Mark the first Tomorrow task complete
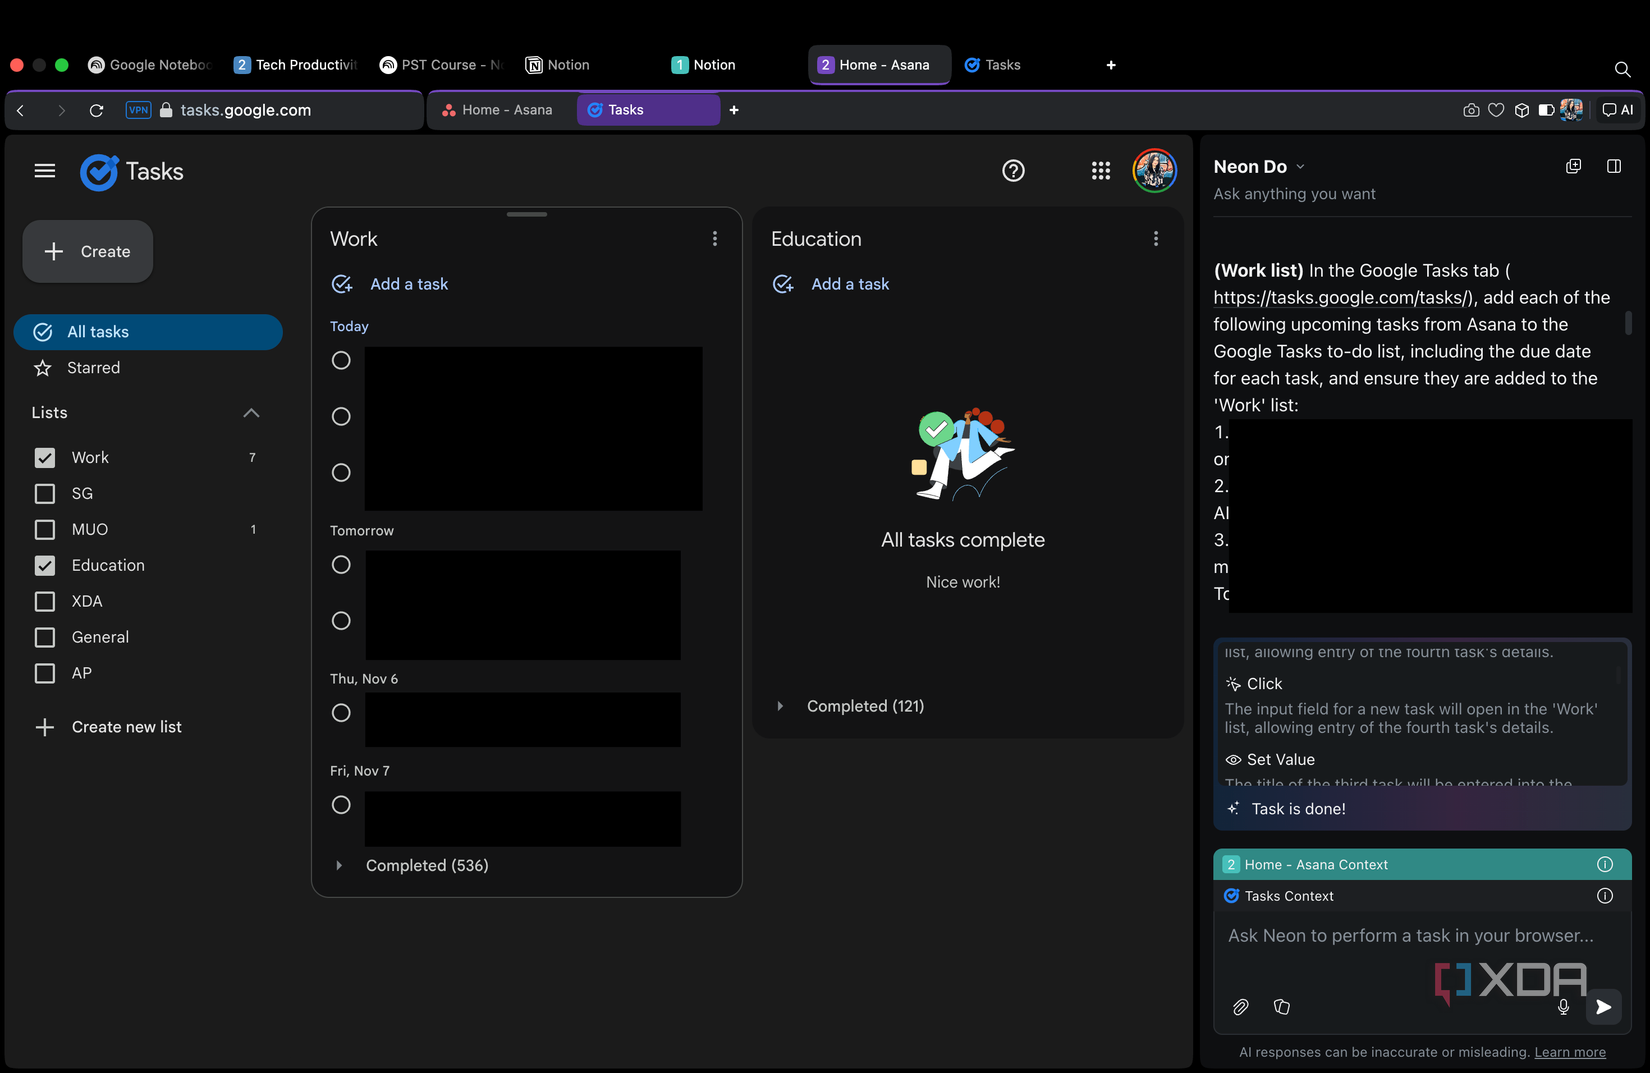The height and width of the screenshot is (1073, 1650). click(341, 565)
